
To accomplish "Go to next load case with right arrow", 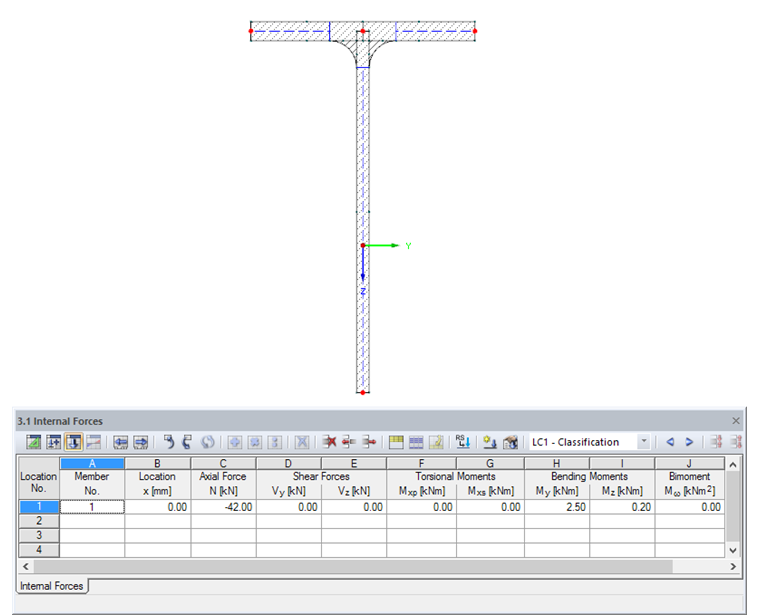I will (689, 442).
